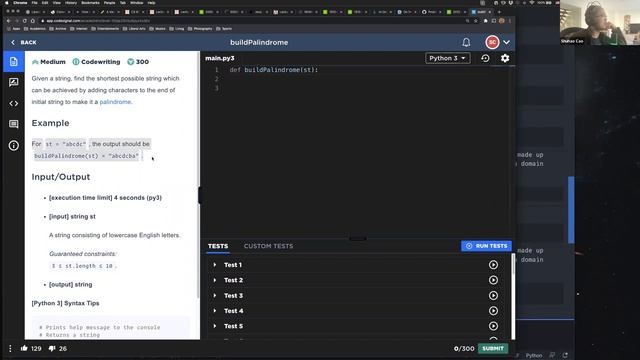This screenshot has width=640, height=360.
Task: Open editor settings gear icon
Action: pos(505,58)
